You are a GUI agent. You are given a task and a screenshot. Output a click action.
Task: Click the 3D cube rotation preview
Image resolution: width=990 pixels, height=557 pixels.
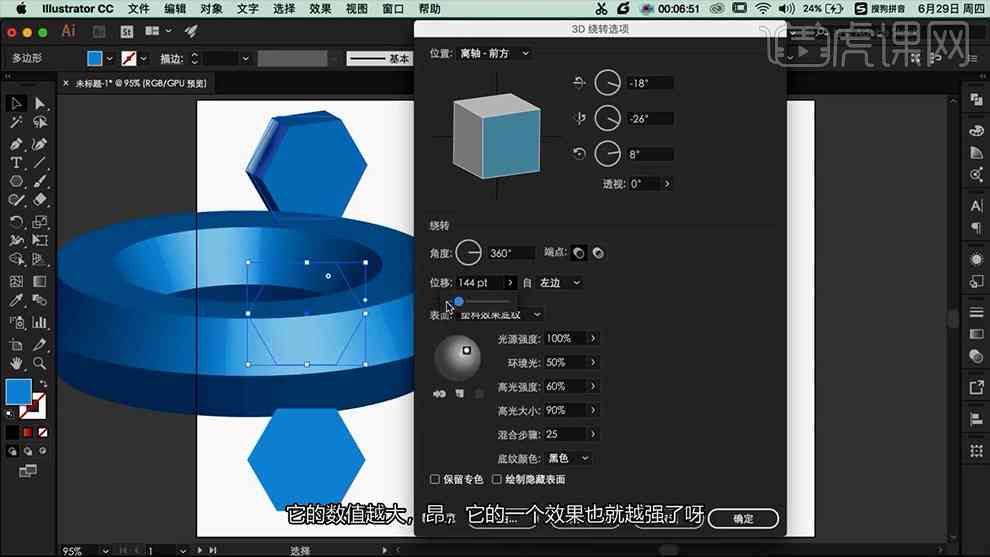497,136
